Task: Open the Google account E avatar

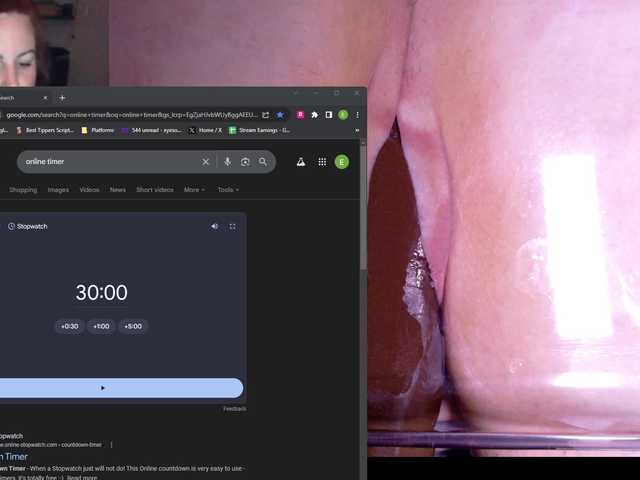Action: pyautogui.click(x=342, y=162)
